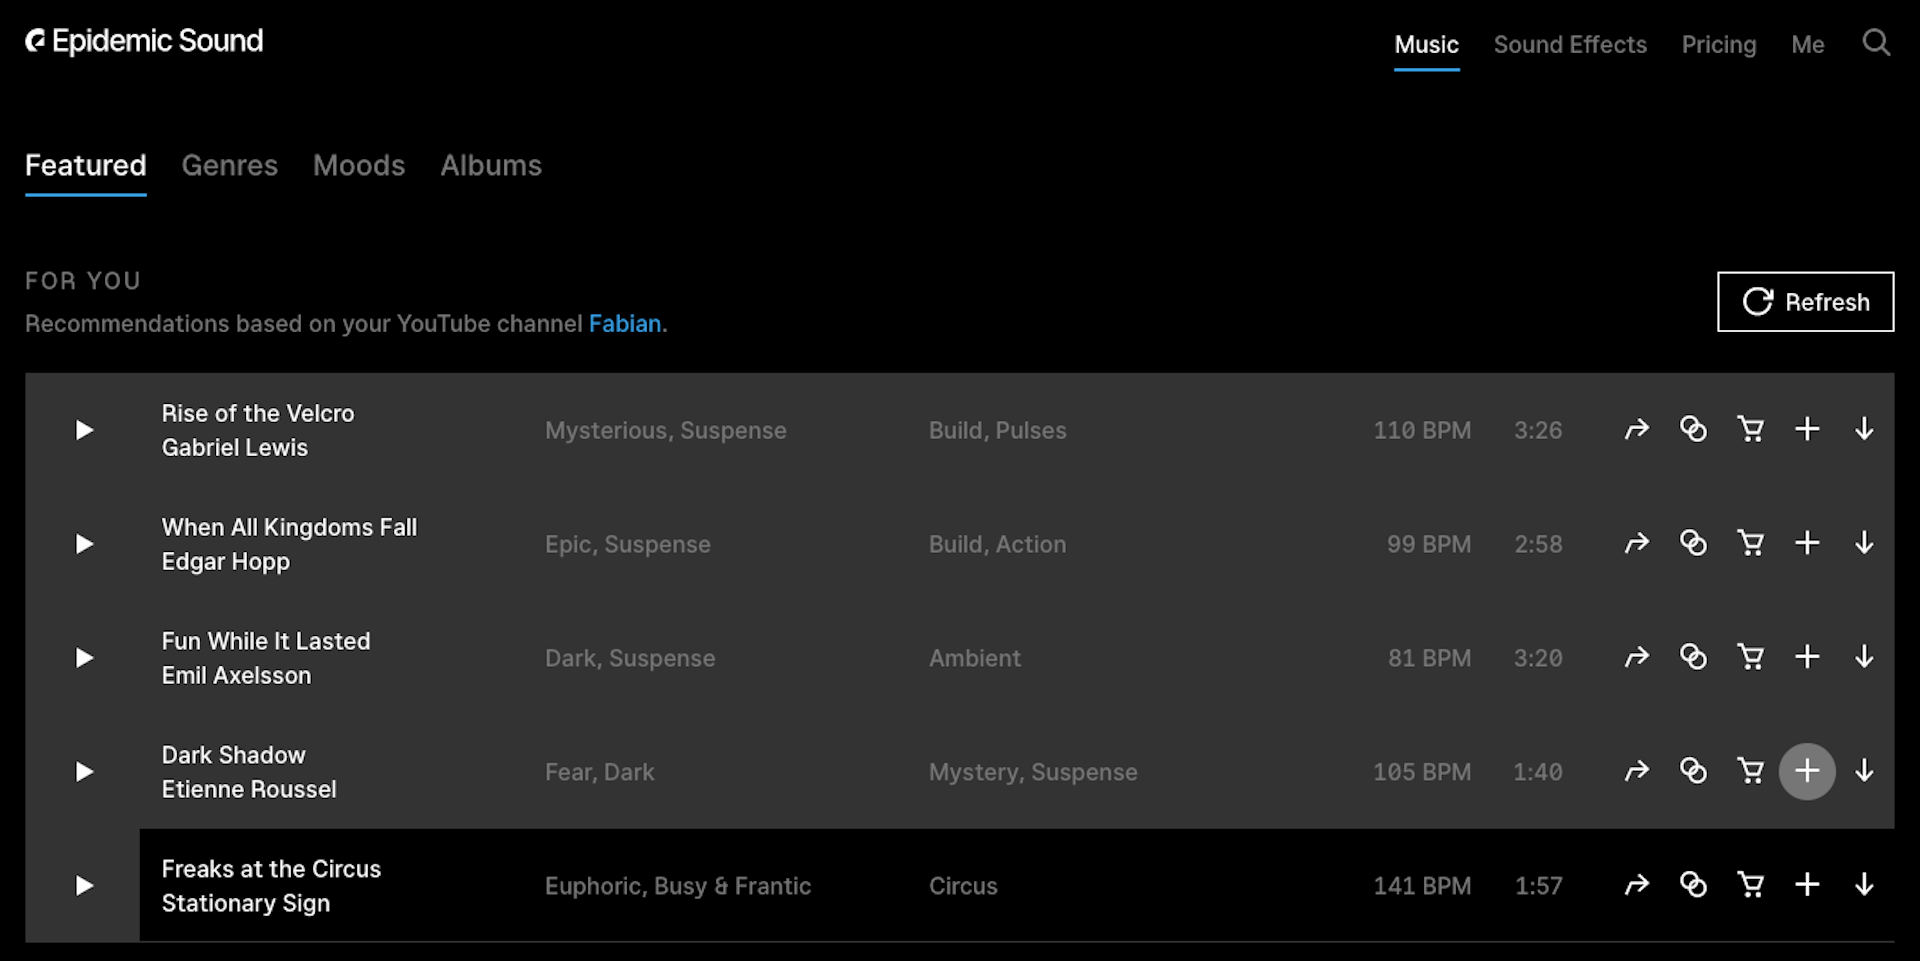
Task: Open the search icon
Action: 1877,43
